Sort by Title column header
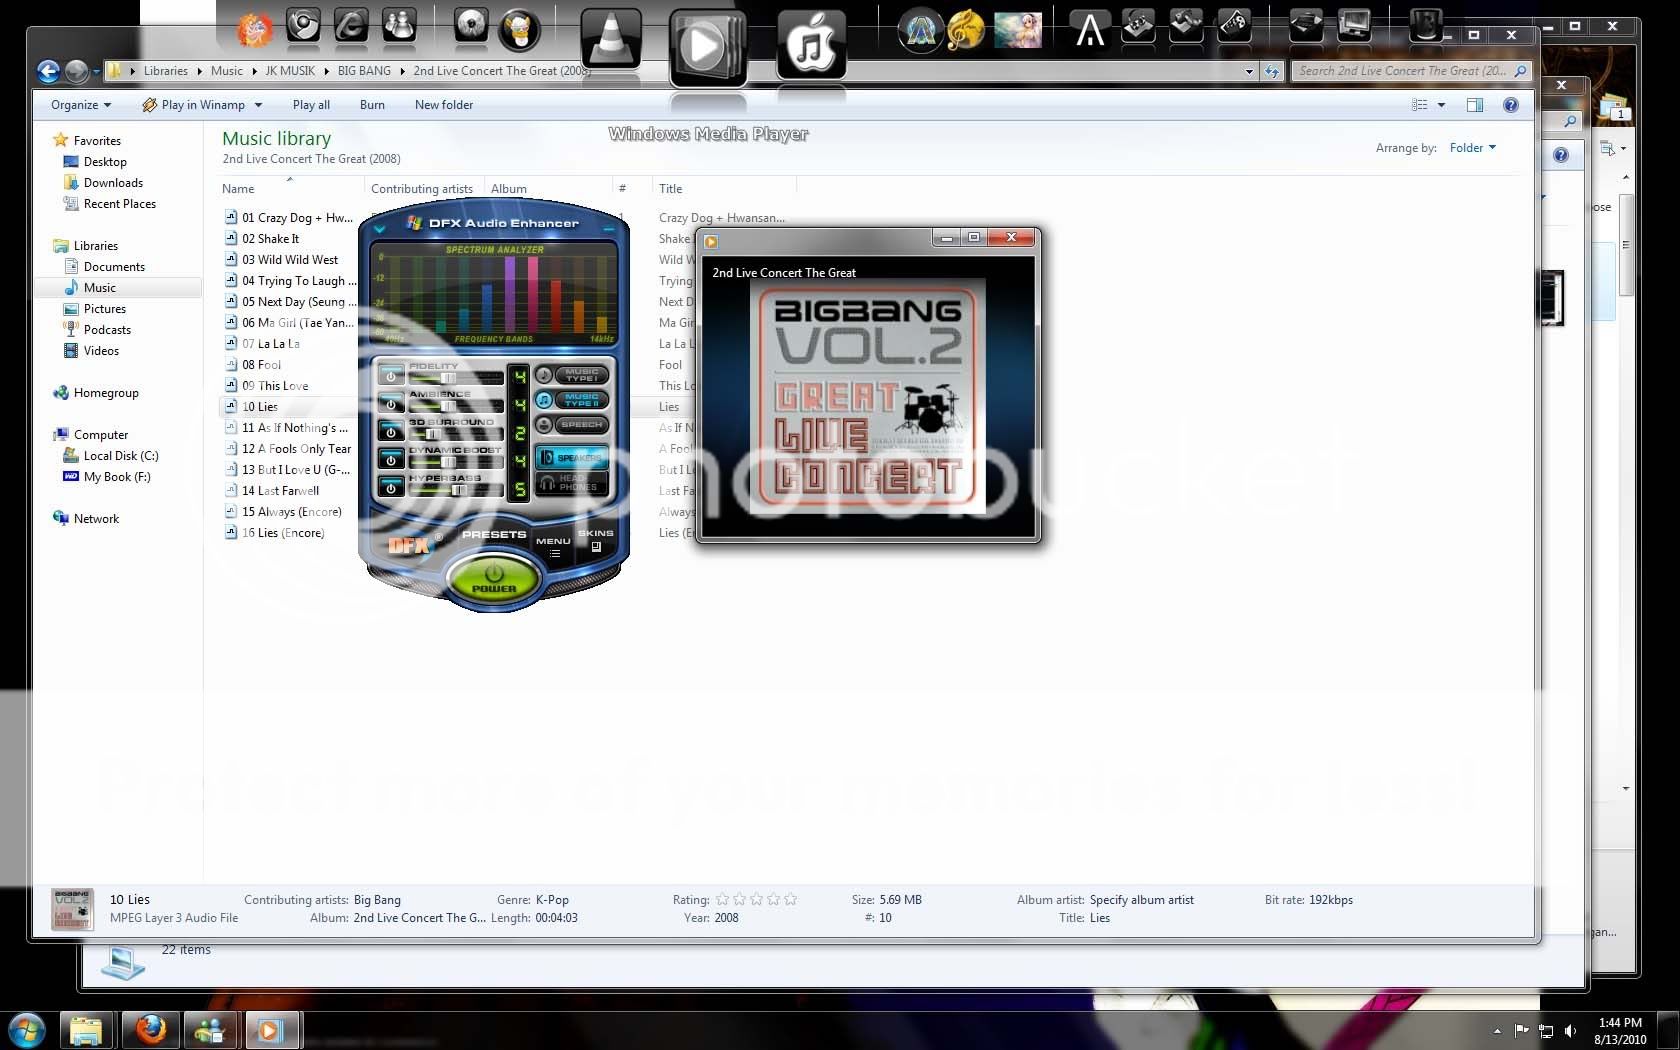This screenshot has height=1050, width=1680. (x=724, y=188)
